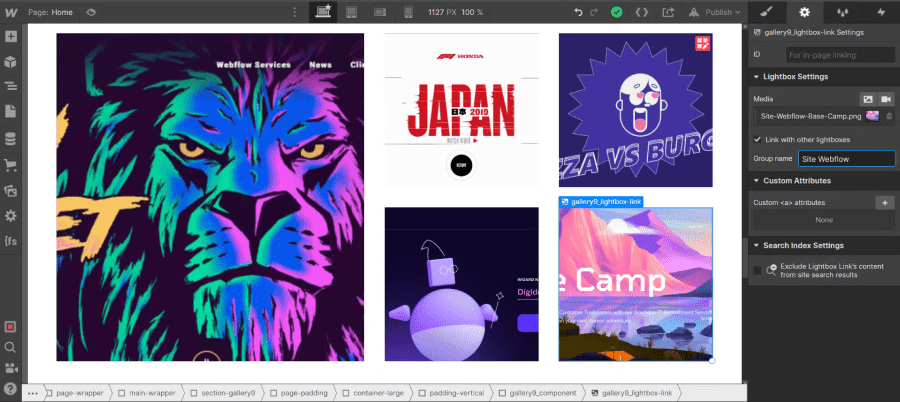Switch to the Element Settings gear tab

(805, 11)
